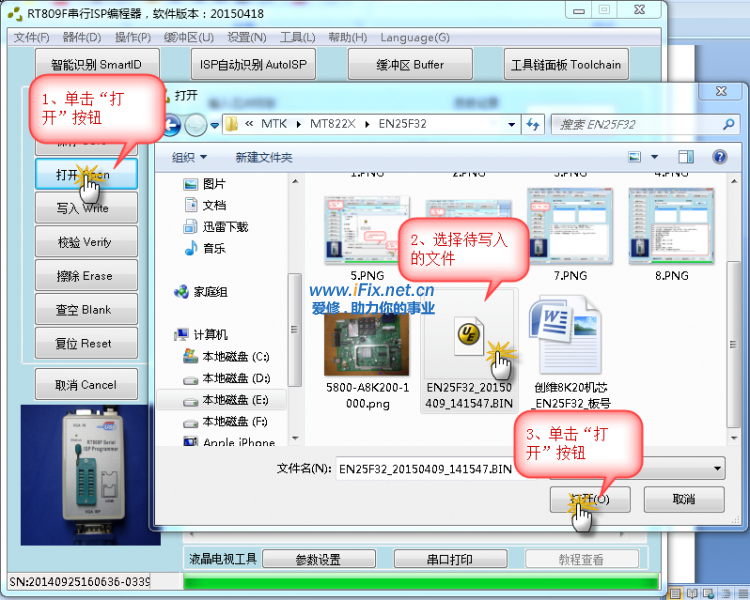
Task: Click the 取消 button in file dialog
Action: [x=683, y=499]
